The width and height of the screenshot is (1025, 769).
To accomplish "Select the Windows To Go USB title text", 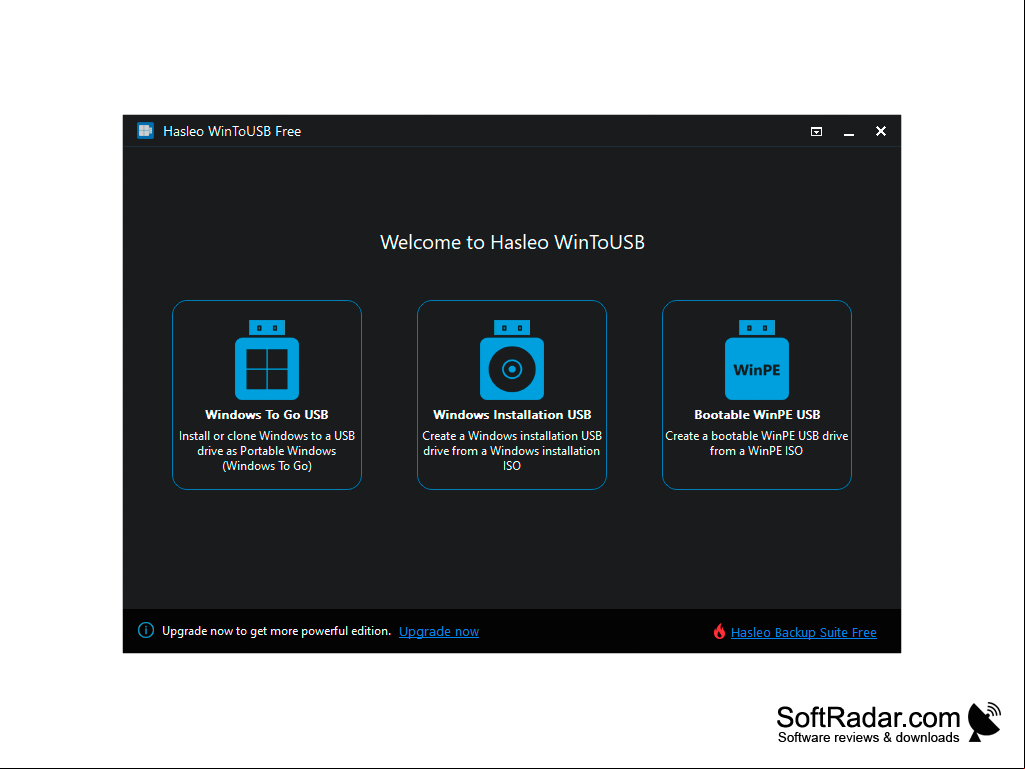I will click(x=267, y=415).
